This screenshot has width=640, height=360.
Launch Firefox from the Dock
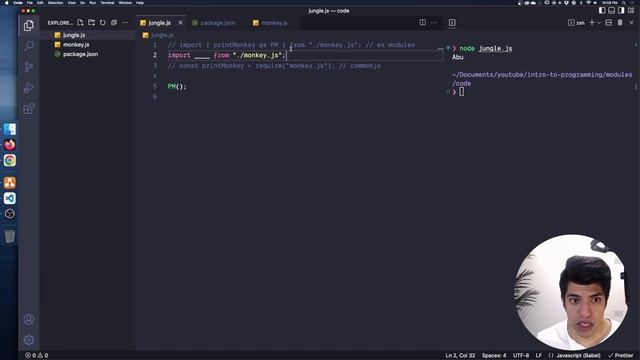[10, 145]
